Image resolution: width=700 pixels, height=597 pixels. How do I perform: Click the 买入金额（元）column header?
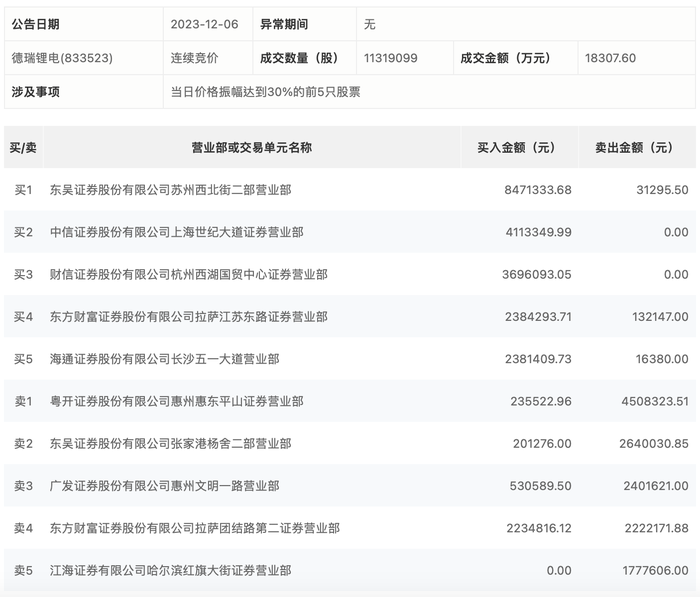coord(516,147)
